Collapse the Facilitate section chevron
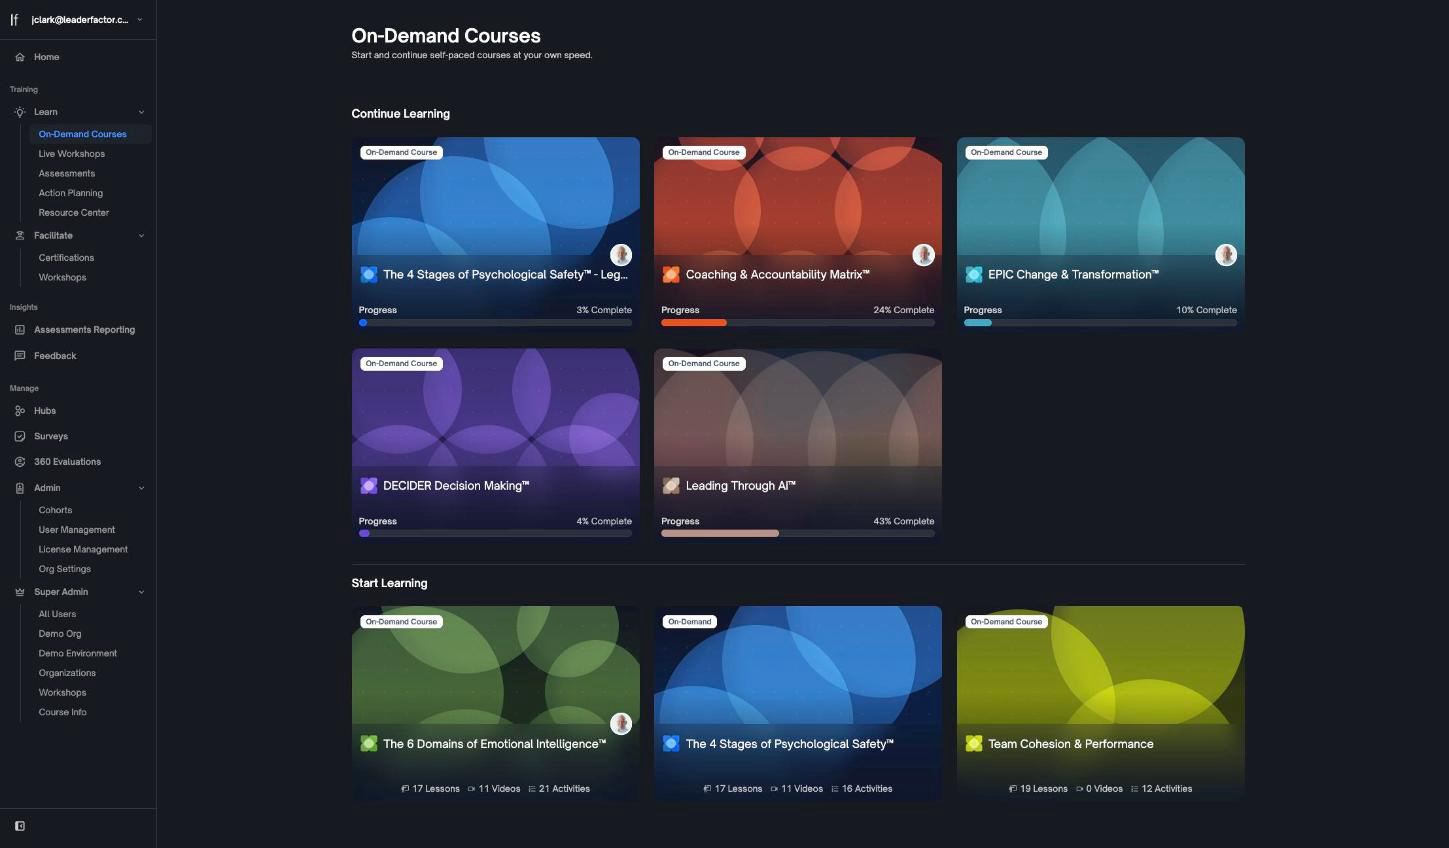The height and width of the screenshot is (848, 1449). point(141,236)
